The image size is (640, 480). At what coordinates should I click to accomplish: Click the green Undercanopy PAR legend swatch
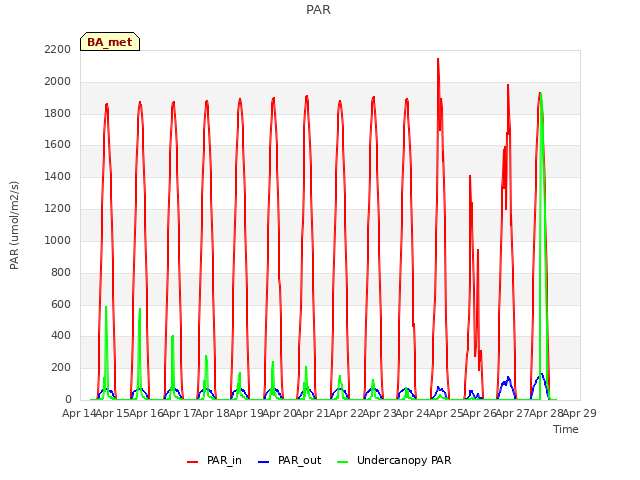tap(343, 462)
